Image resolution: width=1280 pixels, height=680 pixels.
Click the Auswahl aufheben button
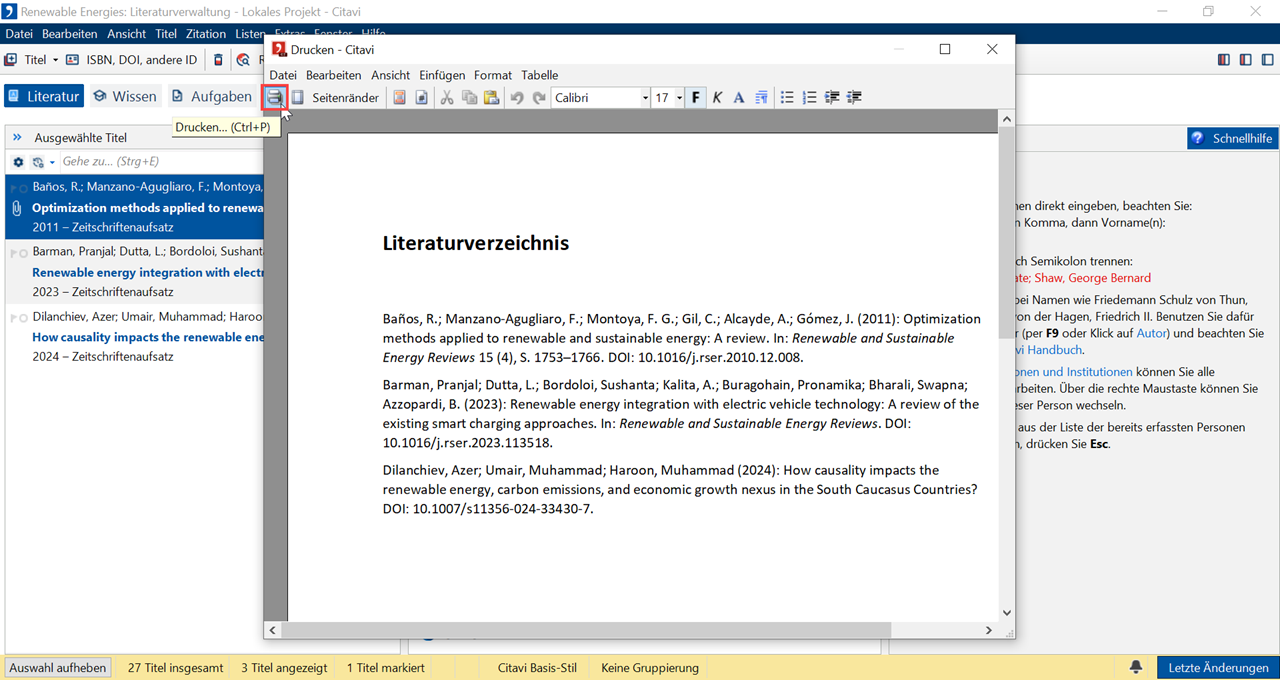[58, 667]
